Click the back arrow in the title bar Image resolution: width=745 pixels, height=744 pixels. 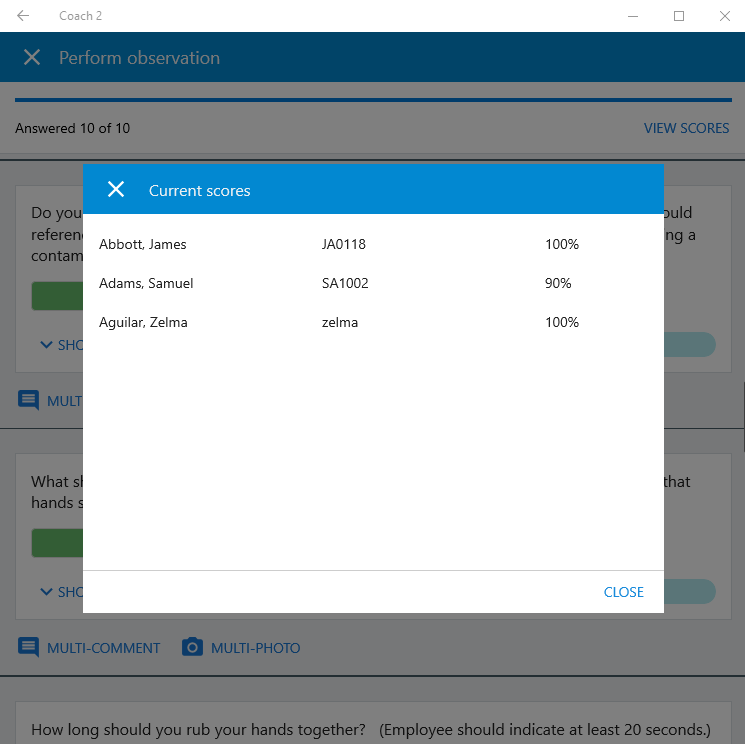coord(23,16)
